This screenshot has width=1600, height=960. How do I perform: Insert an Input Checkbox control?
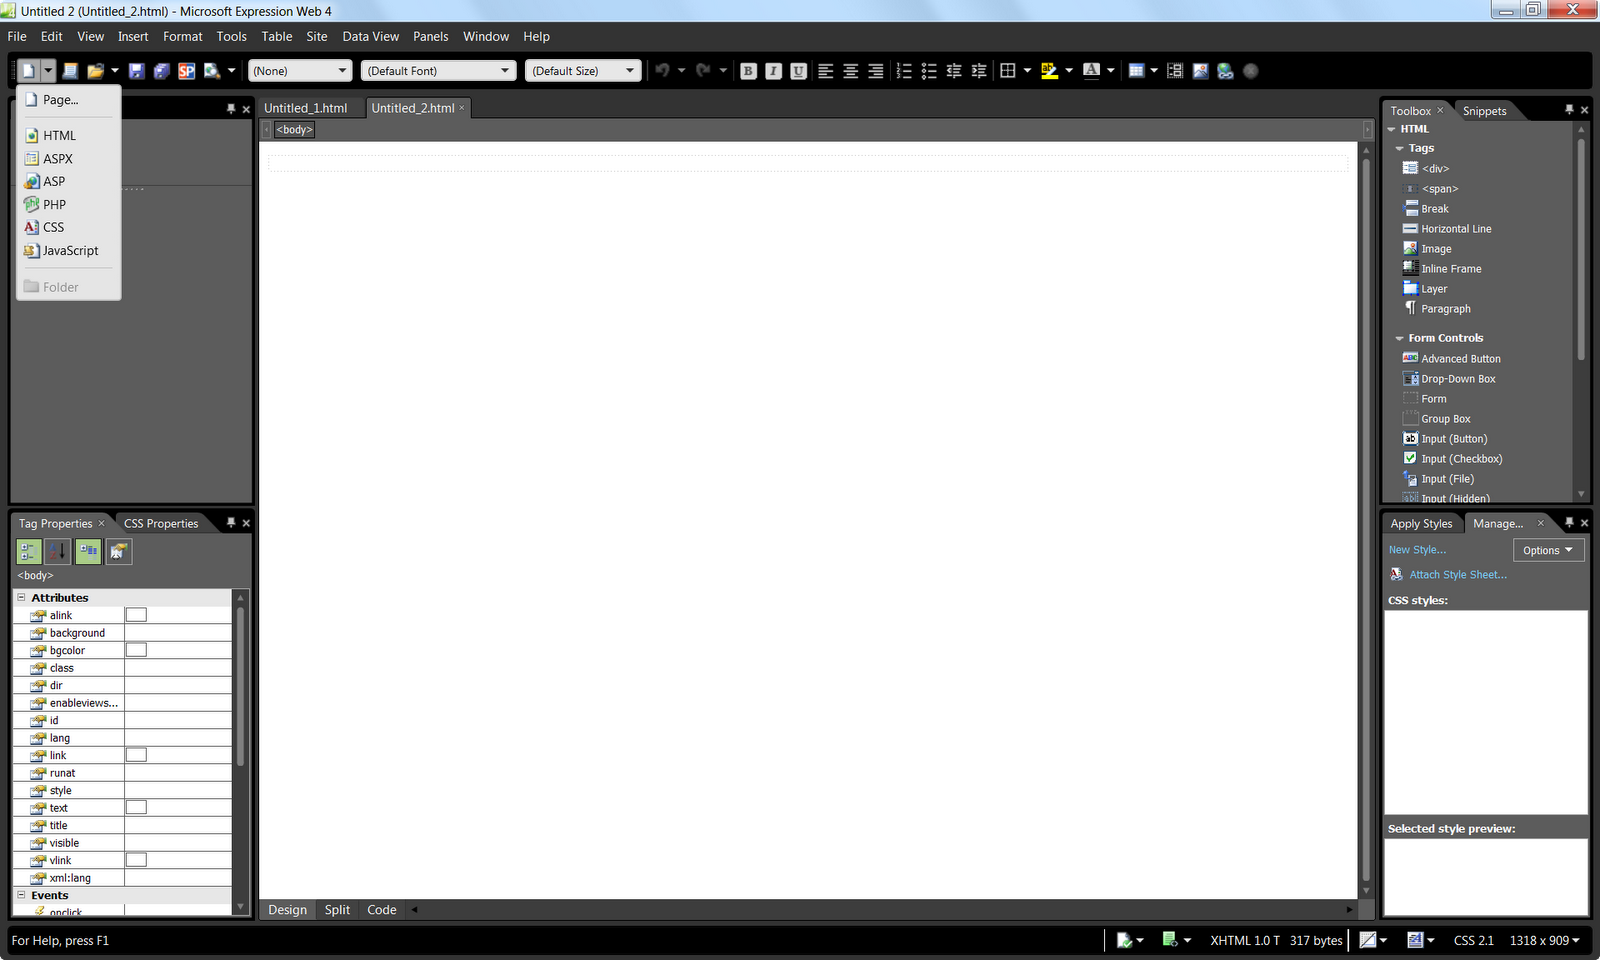(x=1462, y=458)
